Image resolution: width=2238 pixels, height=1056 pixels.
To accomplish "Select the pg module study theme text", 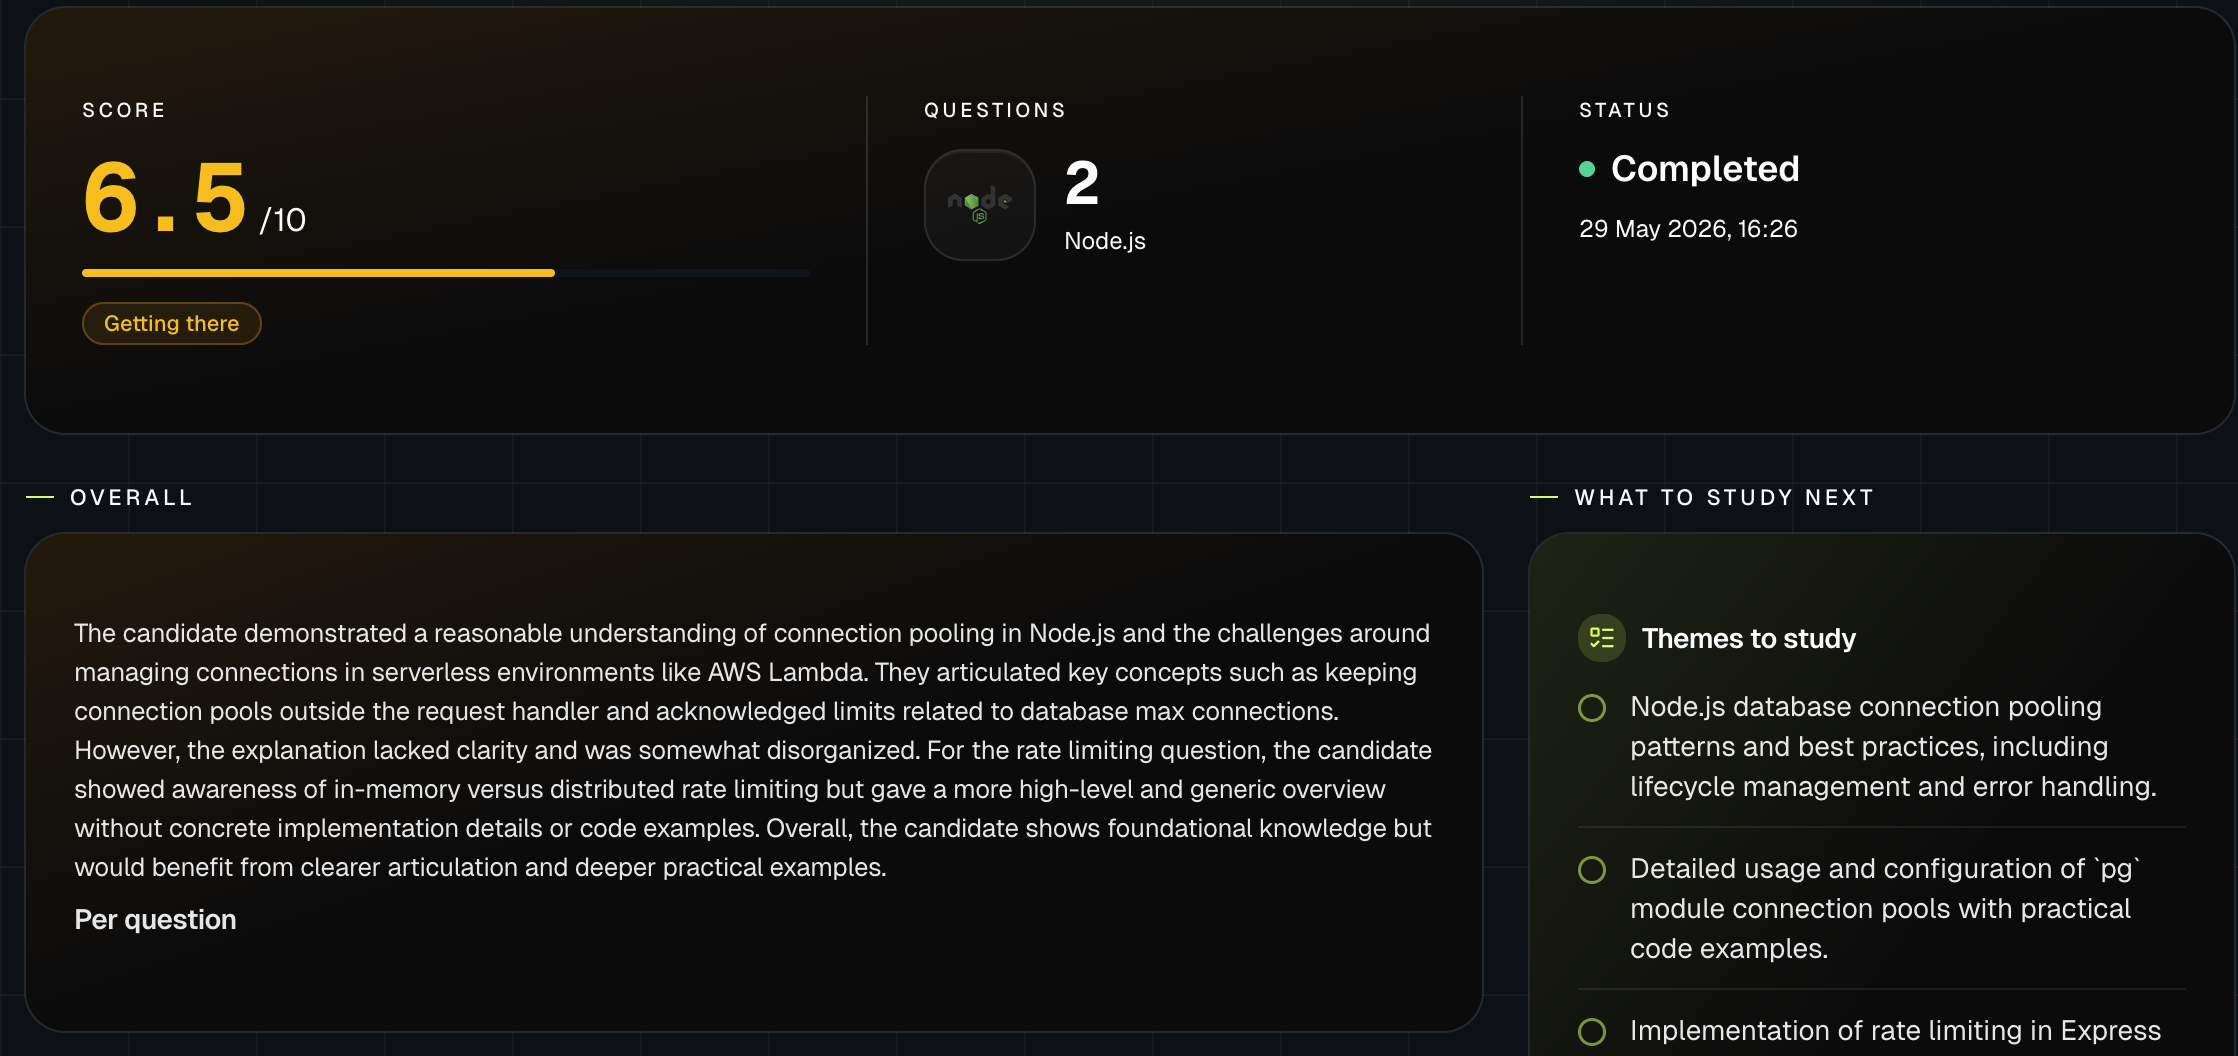I will 1885,908.
